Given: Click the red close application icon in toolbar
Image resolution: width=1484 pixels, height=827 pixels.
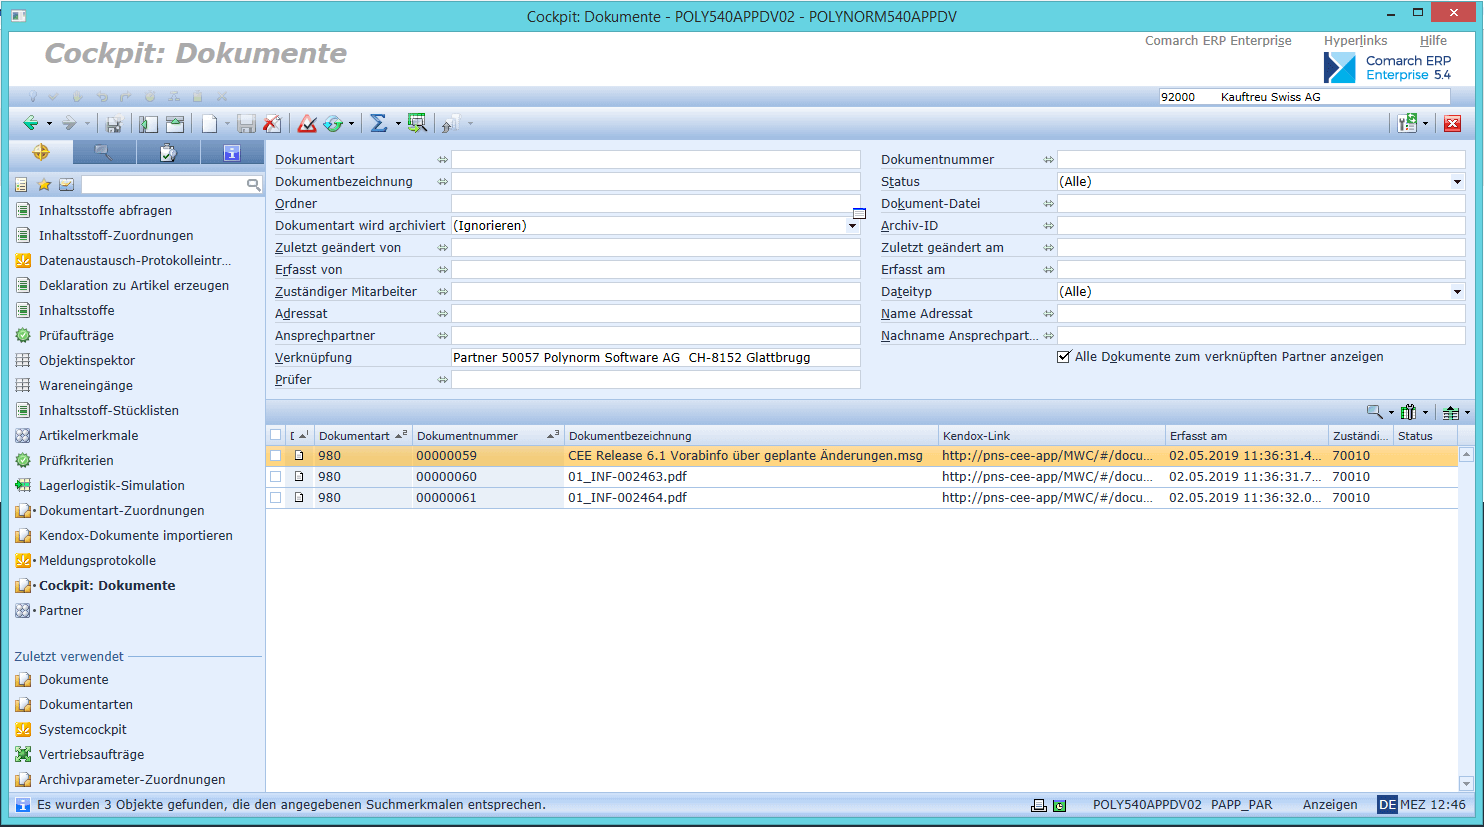Looking at the screenshot, I should [1453, 123].
